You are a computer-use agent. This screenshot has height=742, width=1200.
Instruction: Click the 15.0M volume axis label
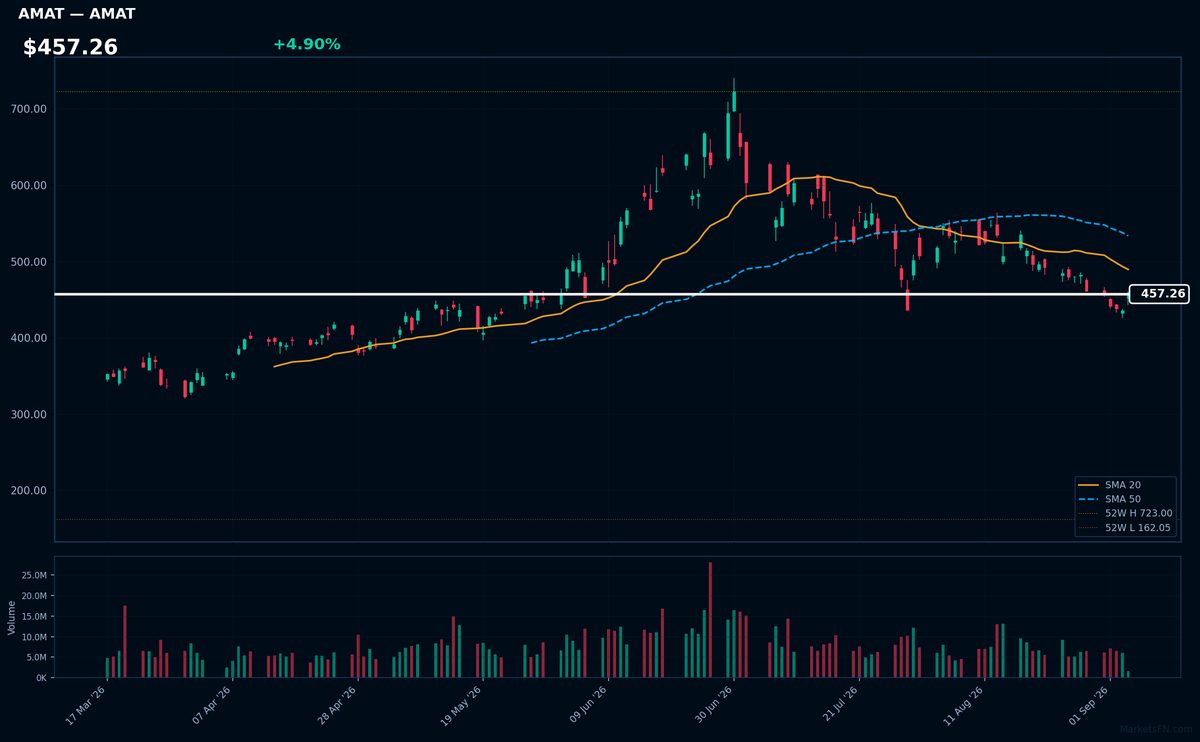35,617
